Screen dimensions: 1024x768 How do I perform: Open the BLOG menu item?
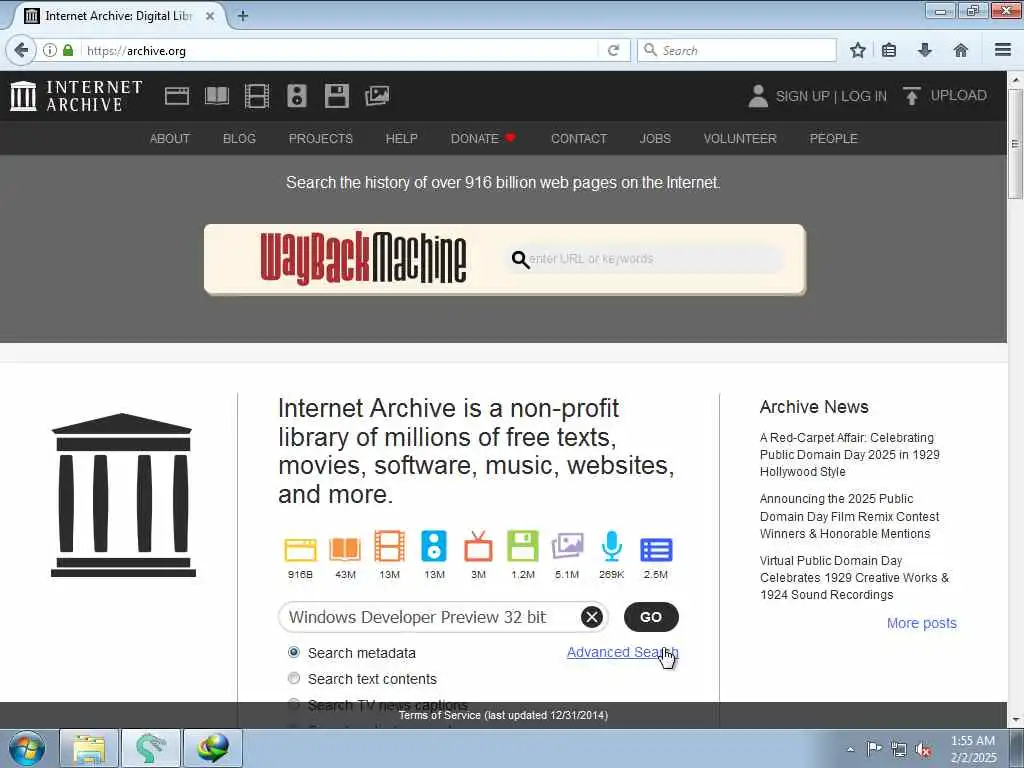(239, 138)
